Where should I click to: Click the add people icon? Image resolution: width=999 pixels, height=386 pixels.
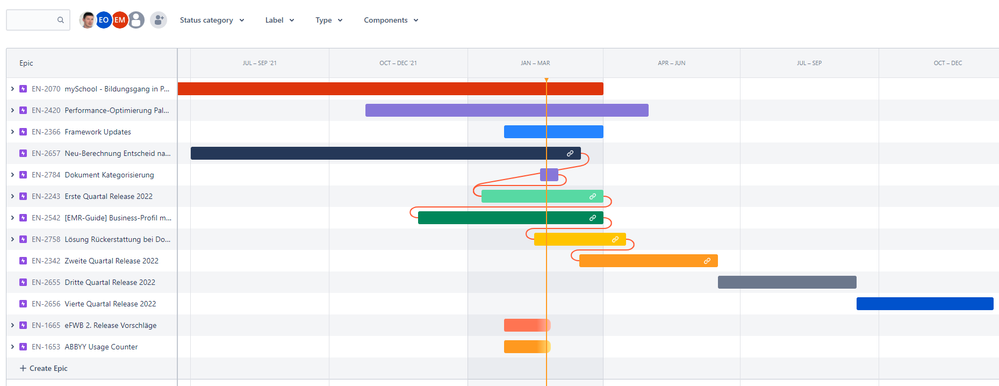pyautogui.click(x=159, y=20)
